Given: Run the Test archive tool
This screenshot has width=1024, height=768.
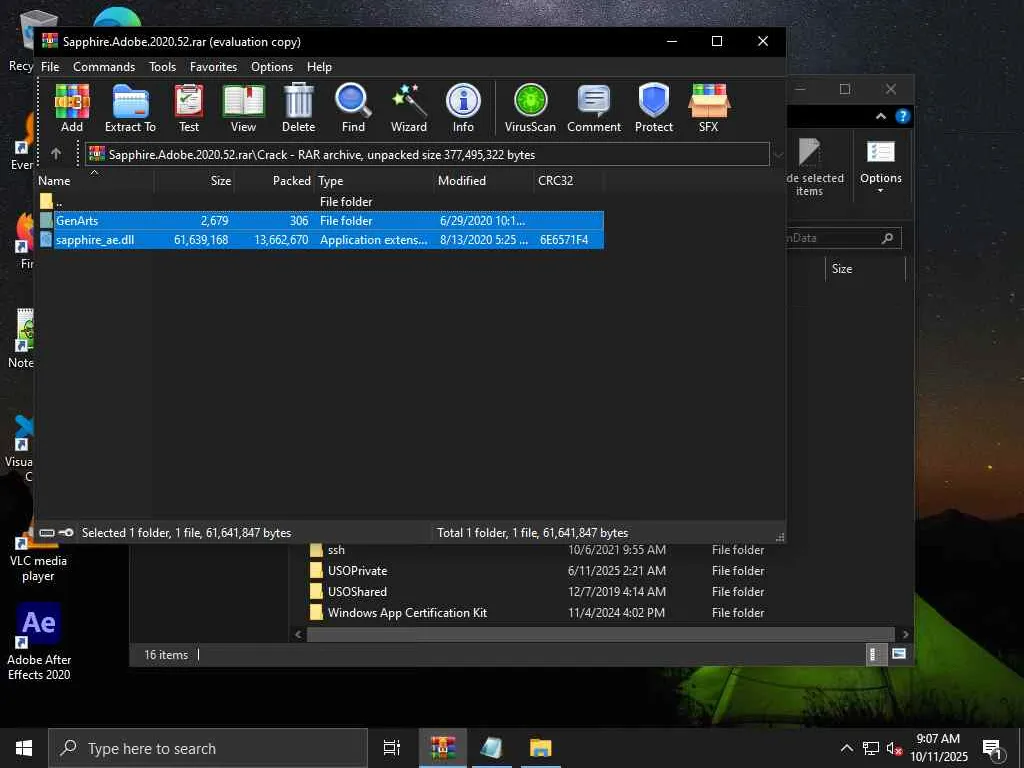Looking at the screenshot, I should 189,108.
